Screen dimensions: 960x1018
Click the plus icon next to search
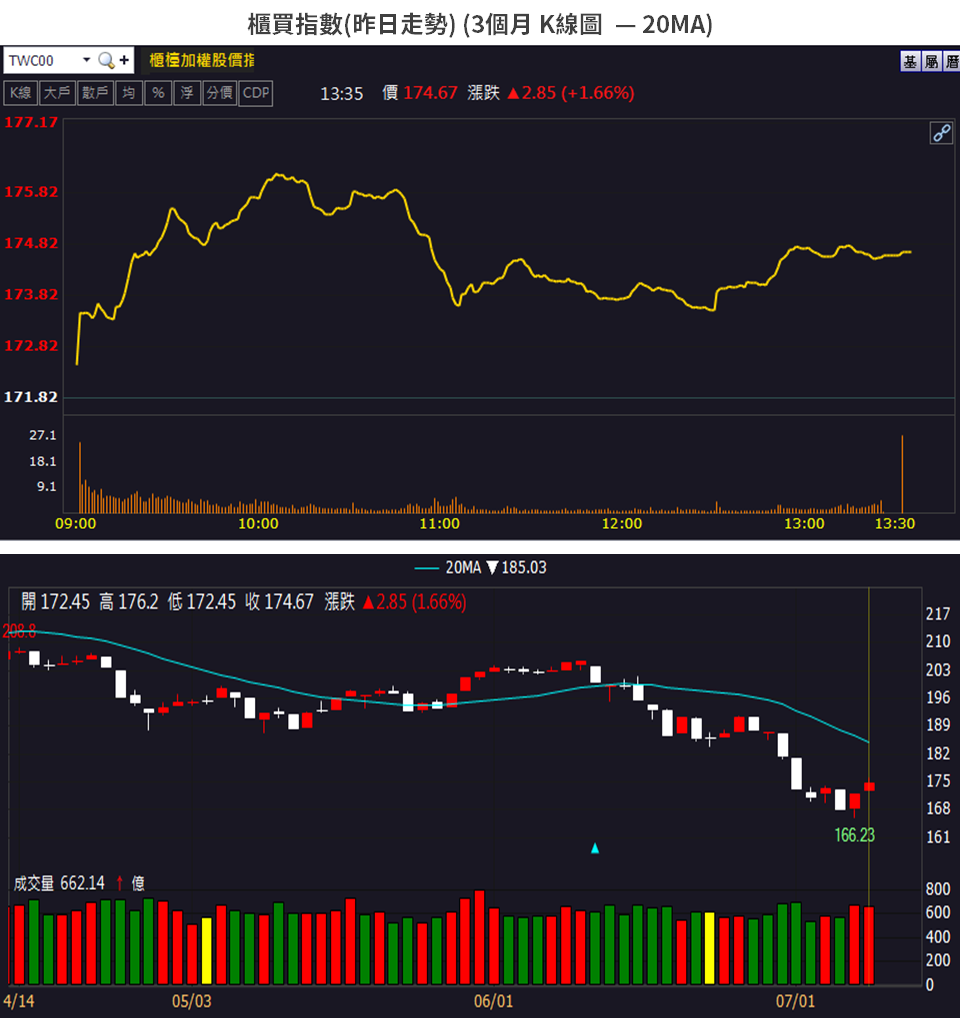pyautogui.click(x=124, y=60)
